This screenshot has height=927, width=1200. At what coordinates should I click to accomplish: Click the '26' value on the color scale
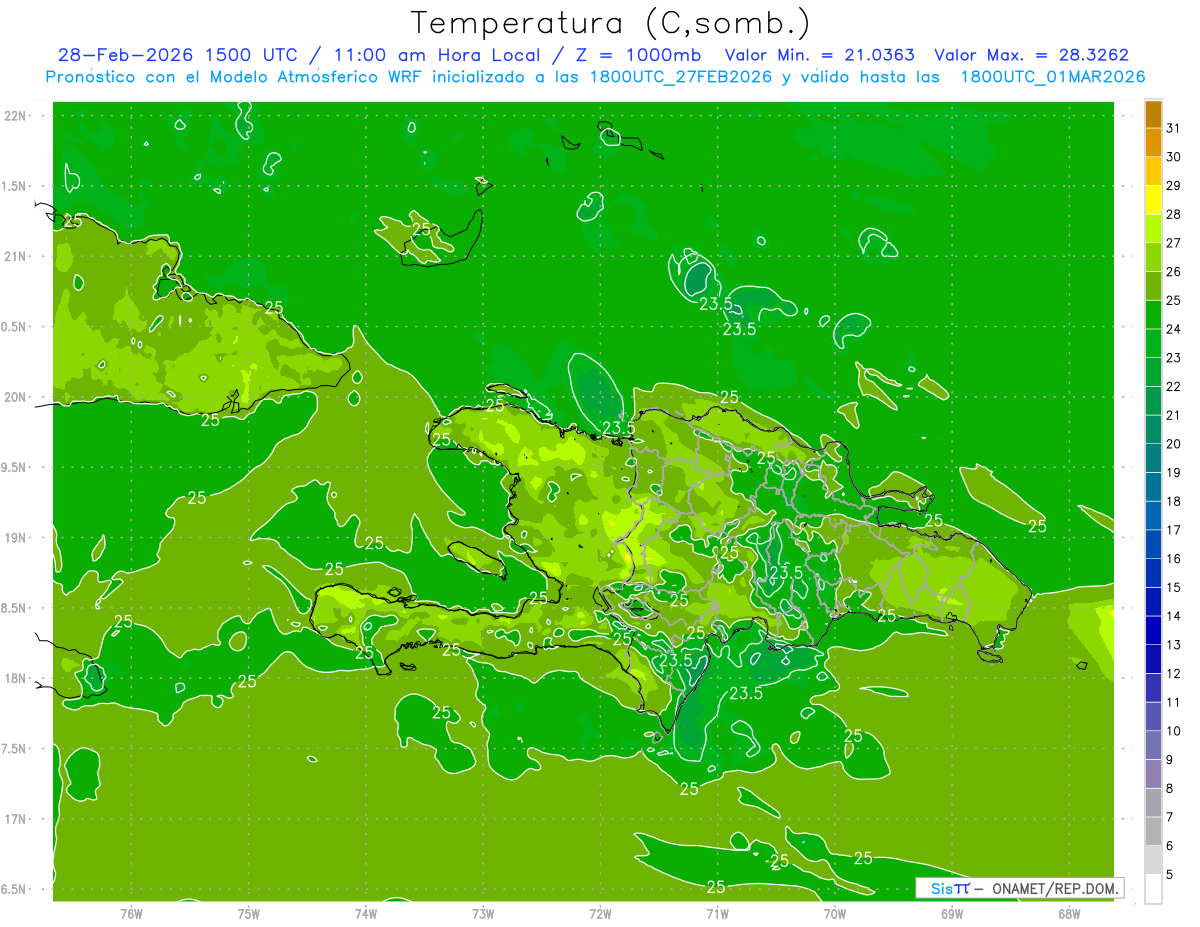[1174, 272]
